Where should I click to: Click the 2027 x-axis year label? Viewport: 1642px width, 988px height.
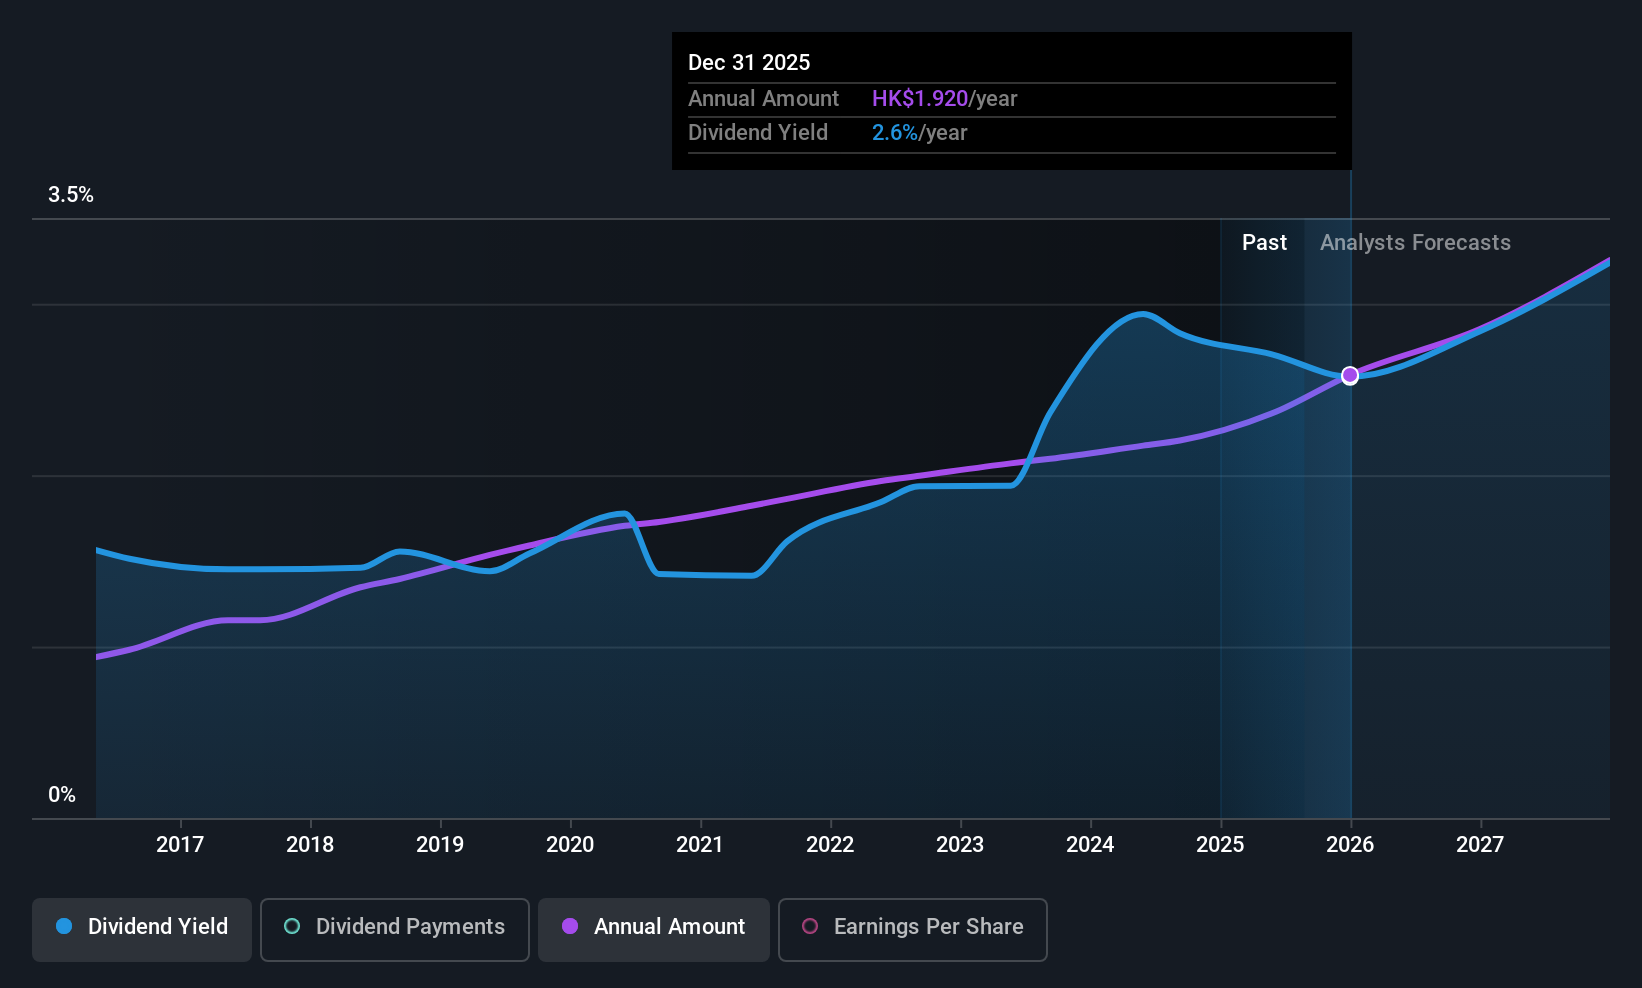pos(1480,844)
